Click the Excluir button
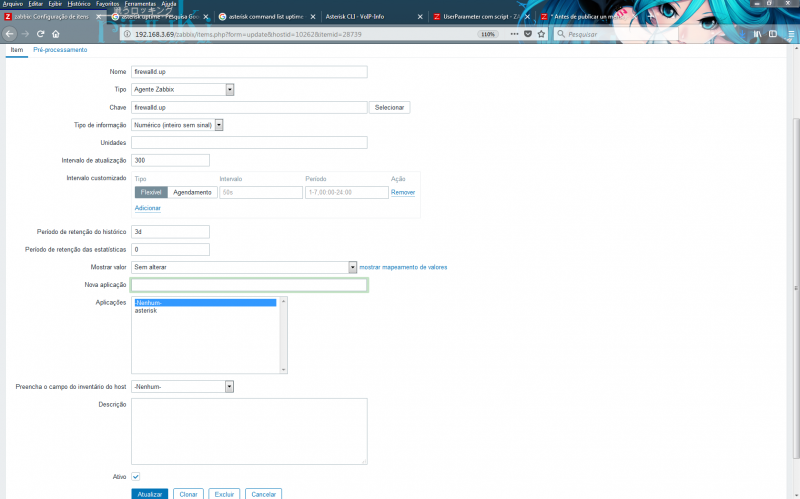 tap(224, 494)
